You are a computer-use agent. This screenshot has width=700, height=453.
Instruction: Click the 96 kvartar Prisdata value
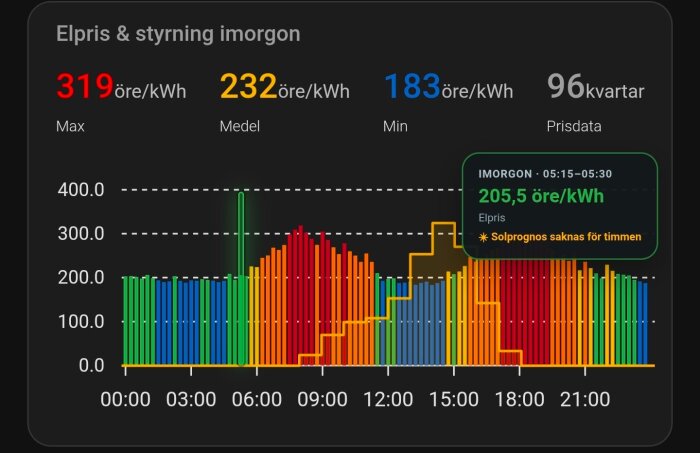click(x=596, y=86)
